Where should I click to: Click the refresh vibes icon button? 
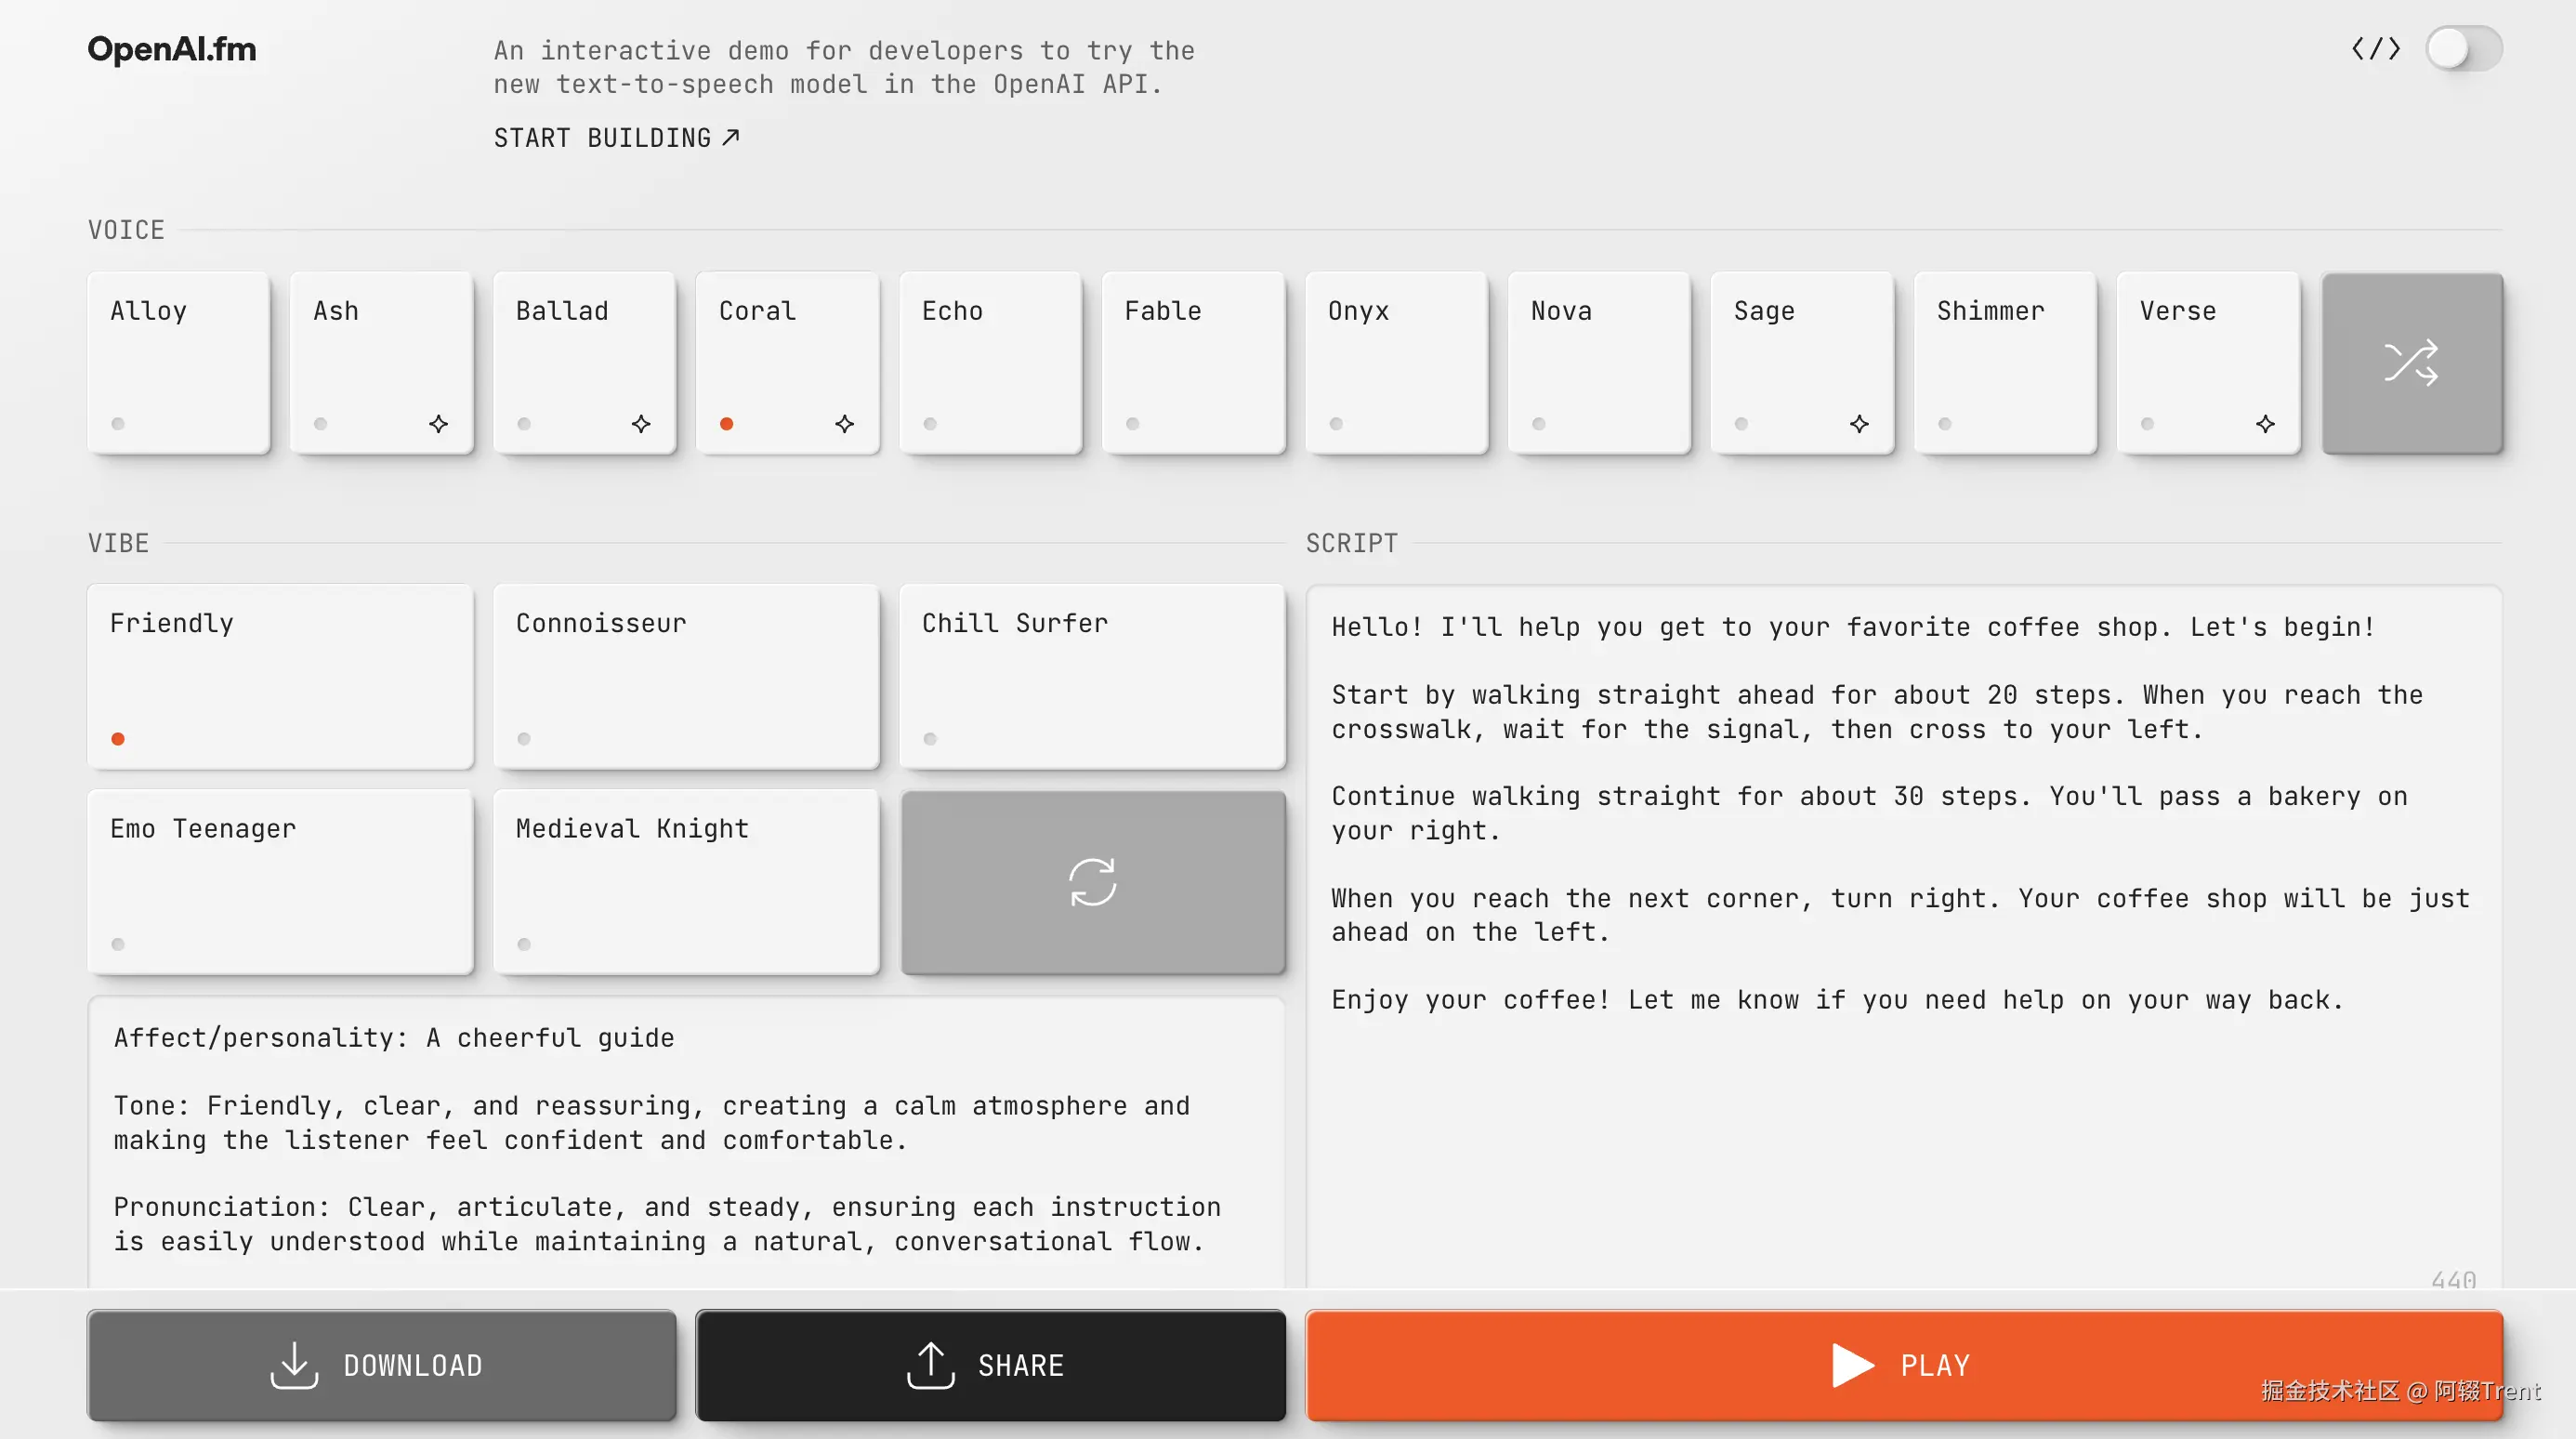[x=1092, y=882]
